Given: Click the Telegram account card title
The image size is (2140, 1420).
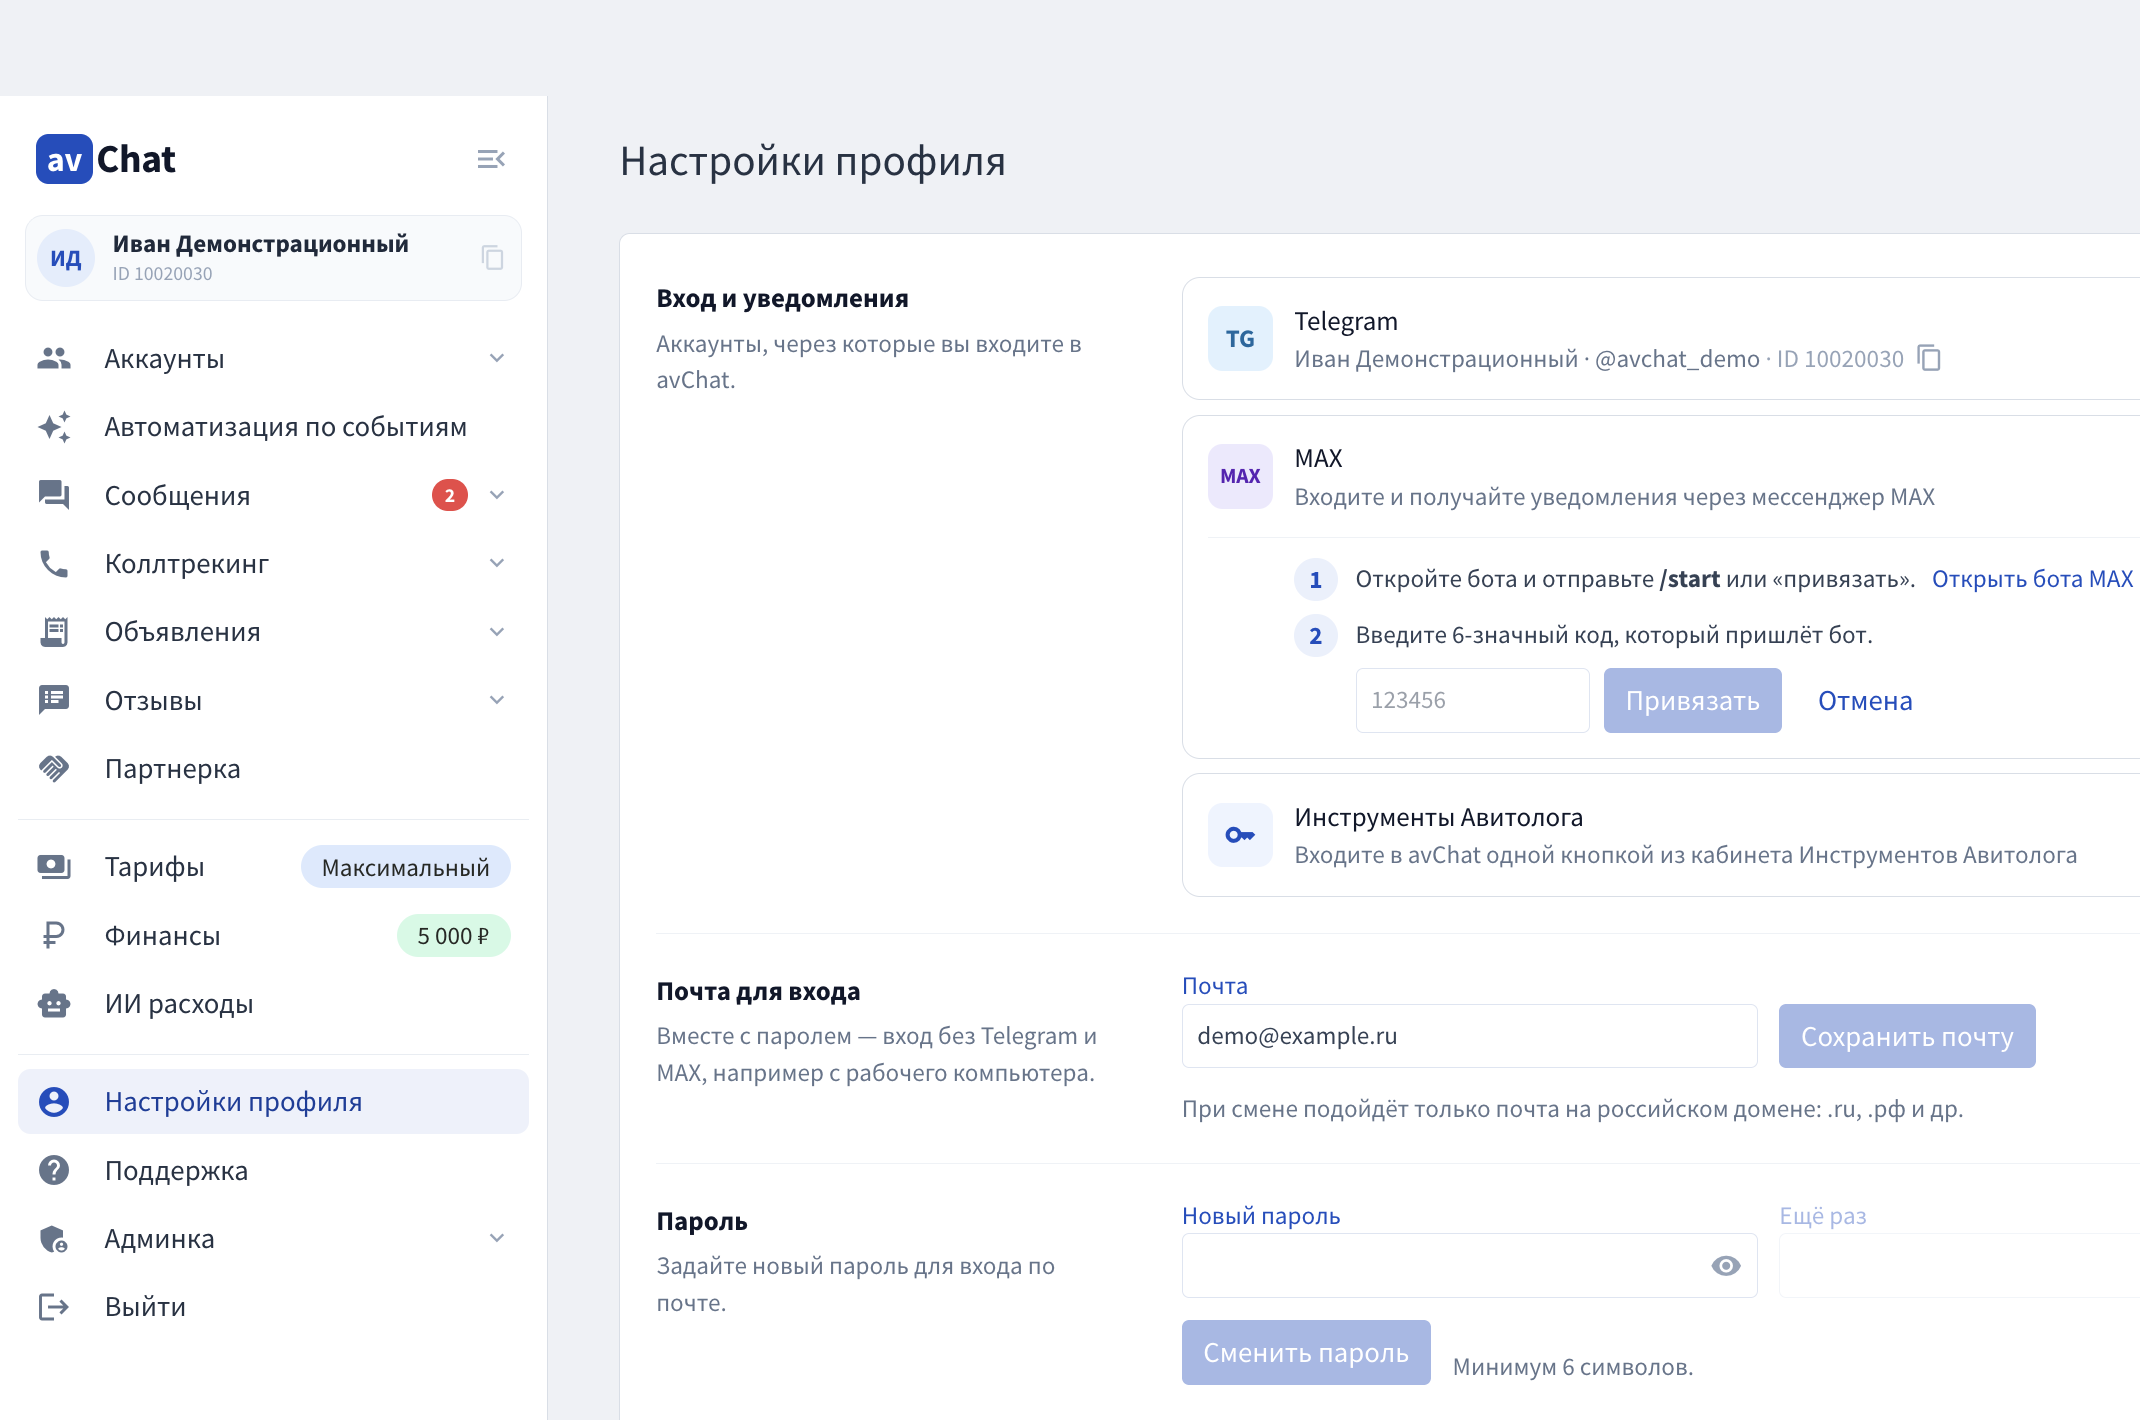Looking at the screenshot, I should (x=1346, y=321).
